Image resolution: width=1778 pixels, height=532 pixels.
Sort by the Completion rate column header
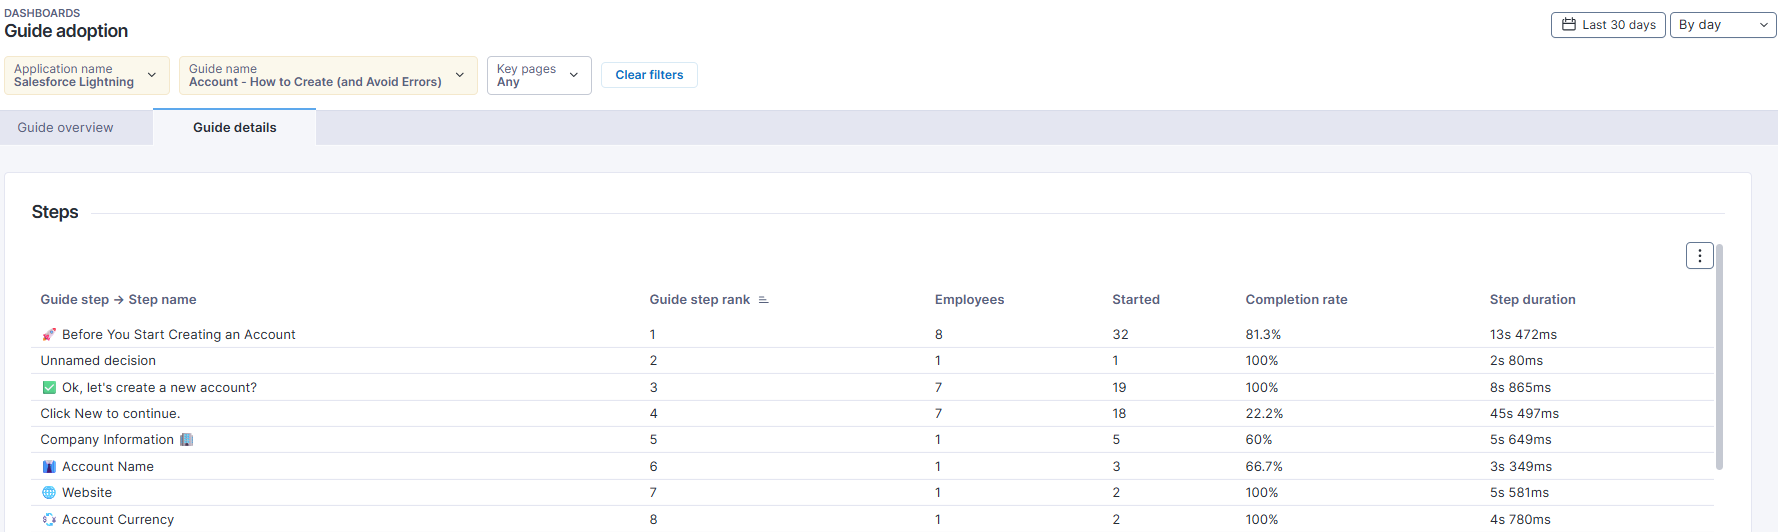pos(1296,300)
